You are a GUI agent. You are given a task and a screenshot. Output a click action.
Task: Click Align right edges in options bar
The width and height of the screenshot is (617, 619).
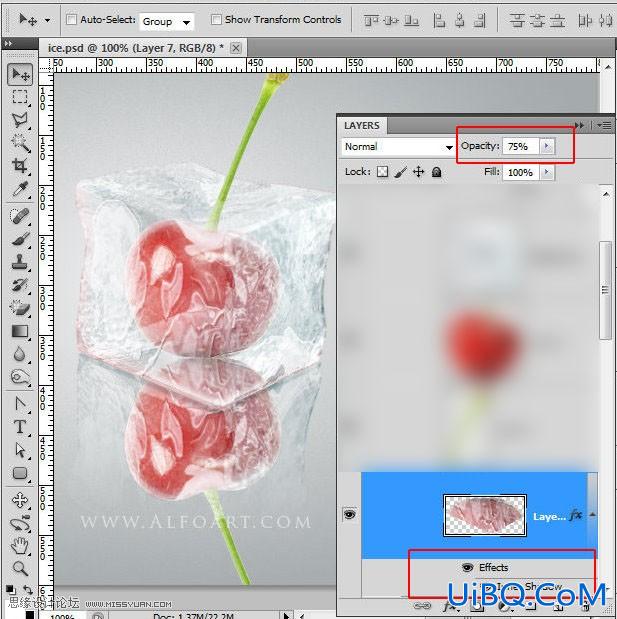click(480, 20)
